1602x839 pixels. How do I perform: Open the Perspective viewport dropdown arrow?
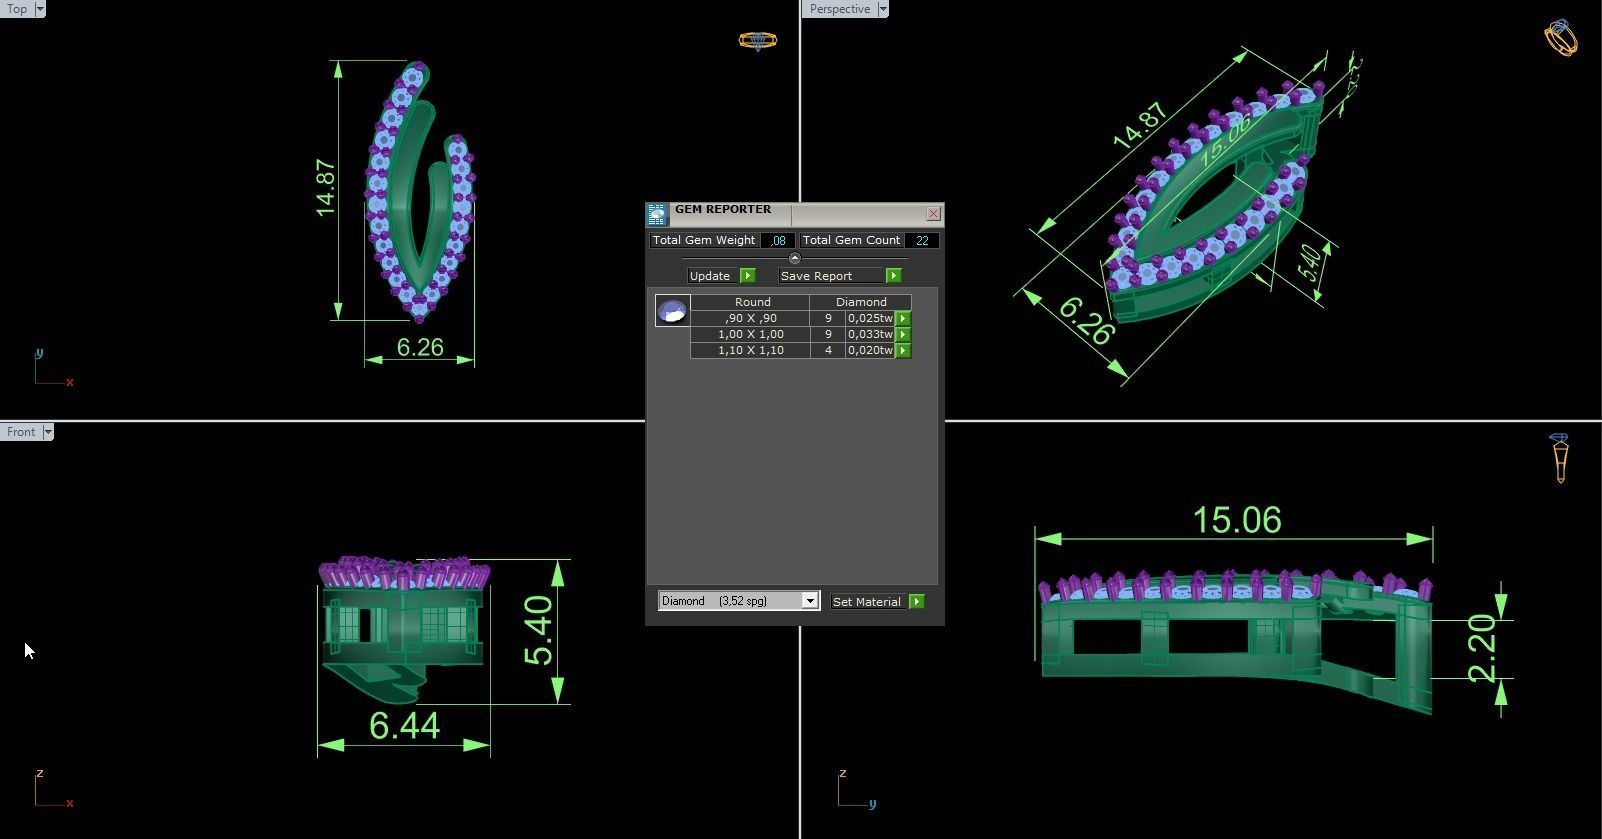click(x=882, y=9)
